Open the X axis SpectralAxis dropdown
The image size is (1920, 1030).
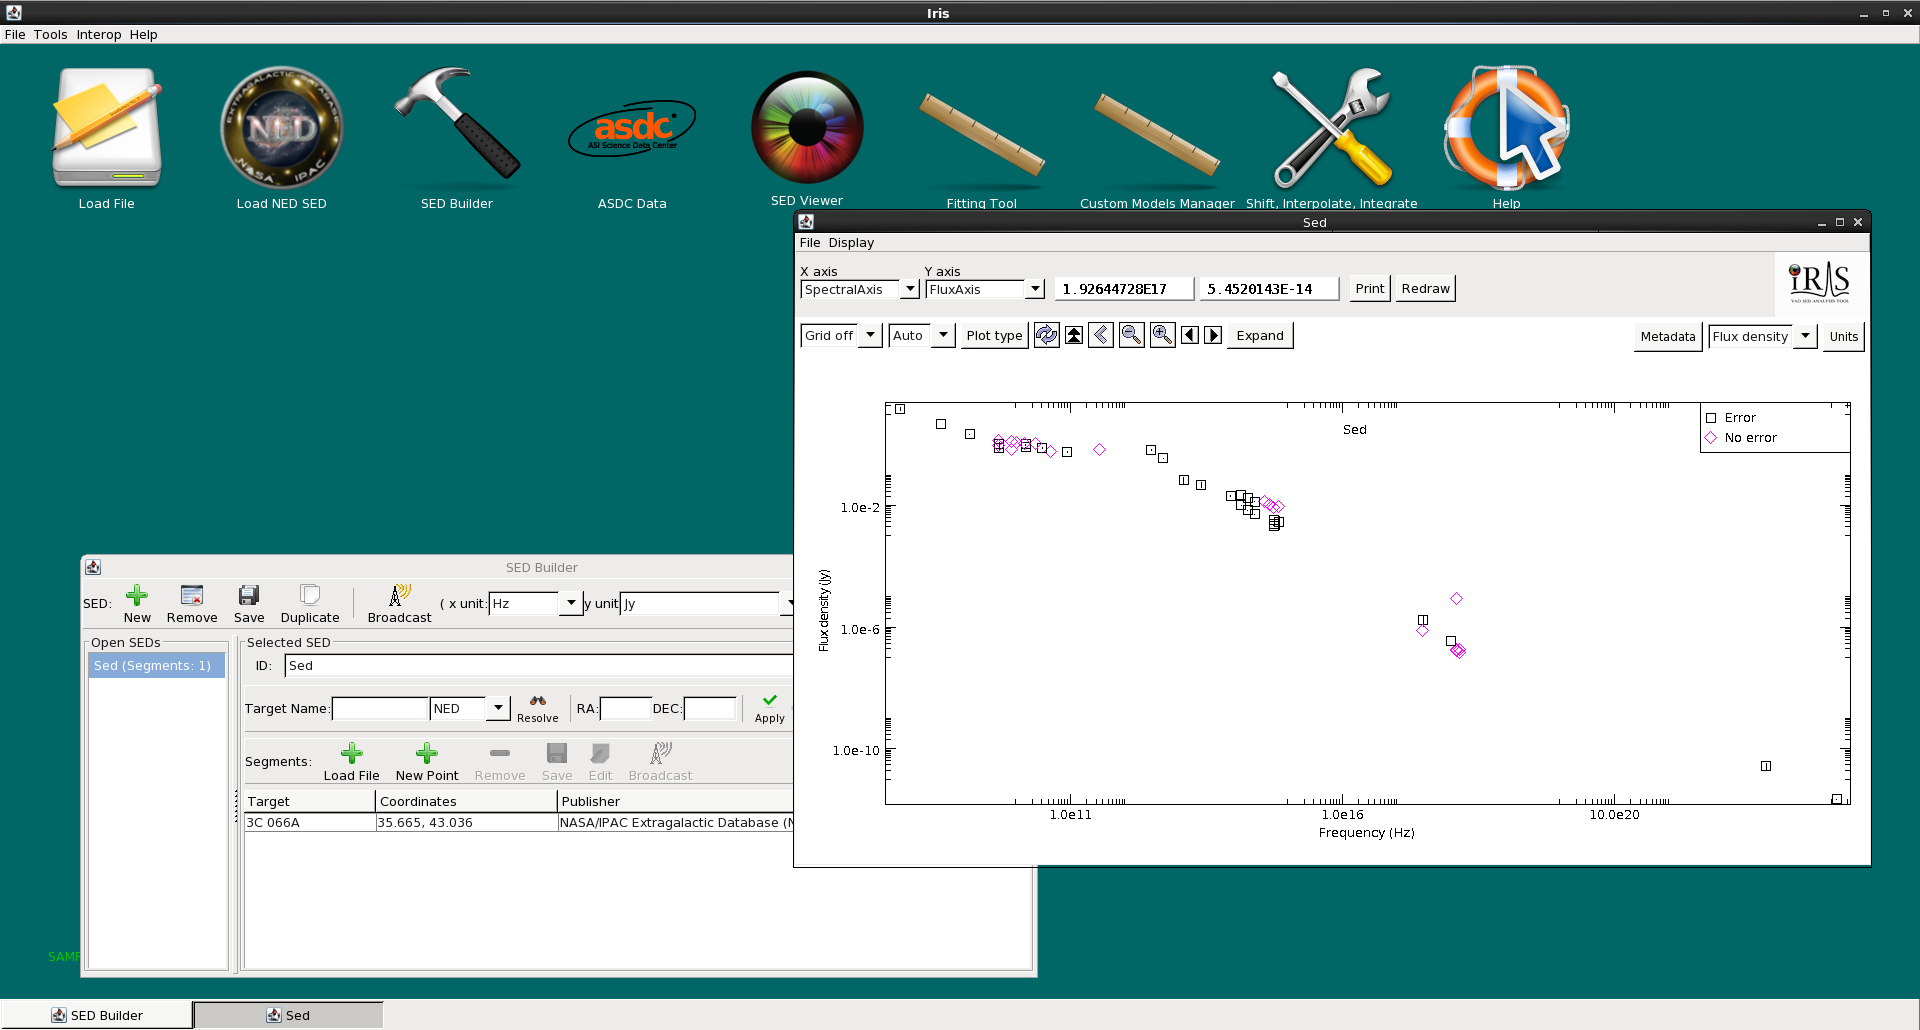[910, 290]
